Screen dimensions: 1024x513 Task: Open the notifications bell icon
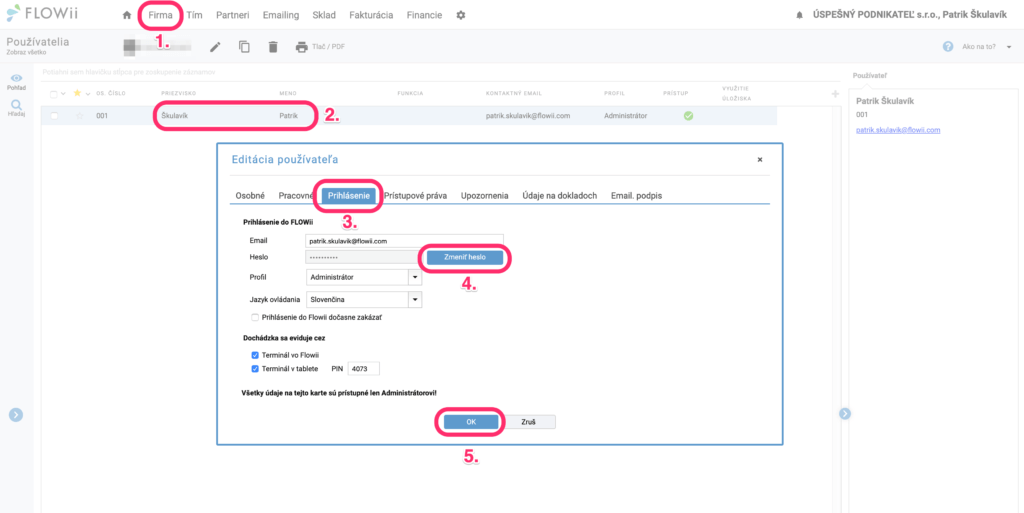click(x=799, y=16)
